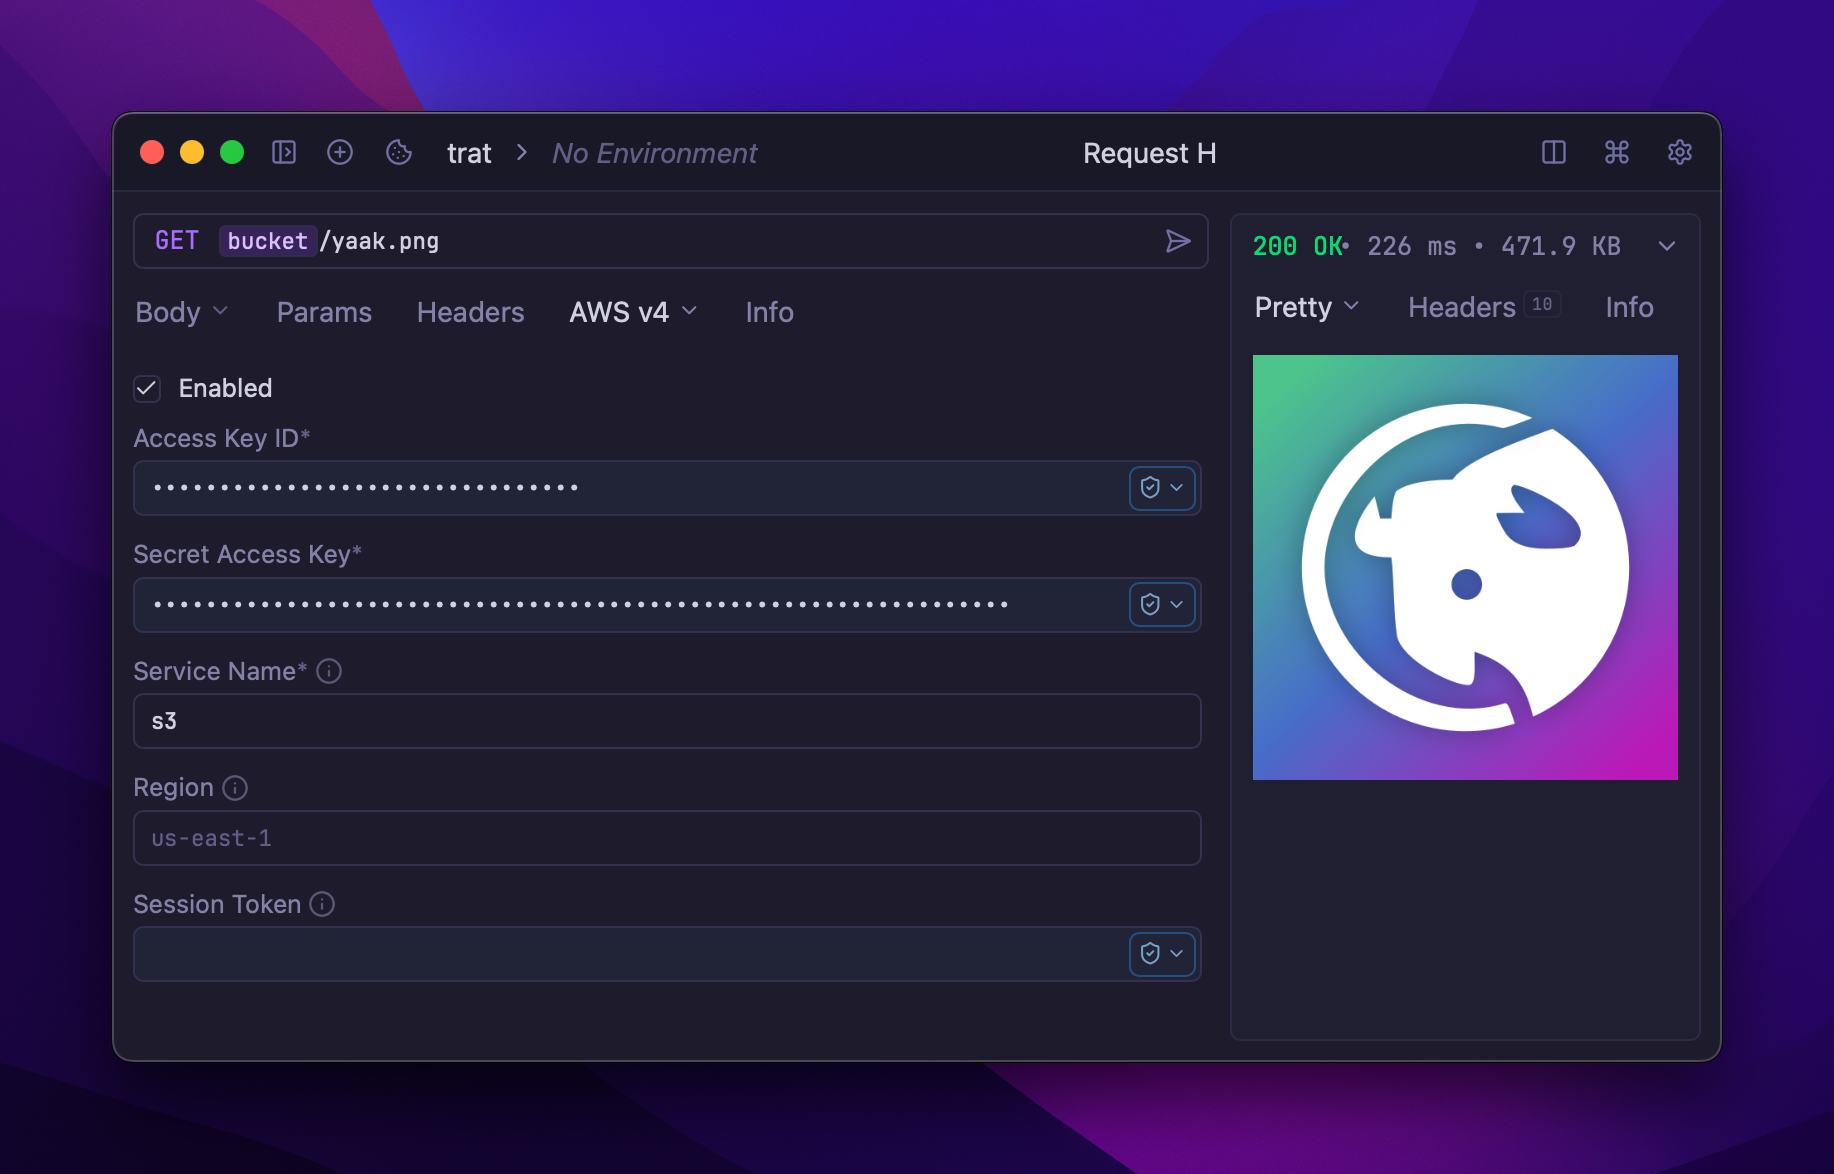Expand the AWS v4 auth type dropdown
This screenshot has width=1834, height=1174.
tap(632, 312)
